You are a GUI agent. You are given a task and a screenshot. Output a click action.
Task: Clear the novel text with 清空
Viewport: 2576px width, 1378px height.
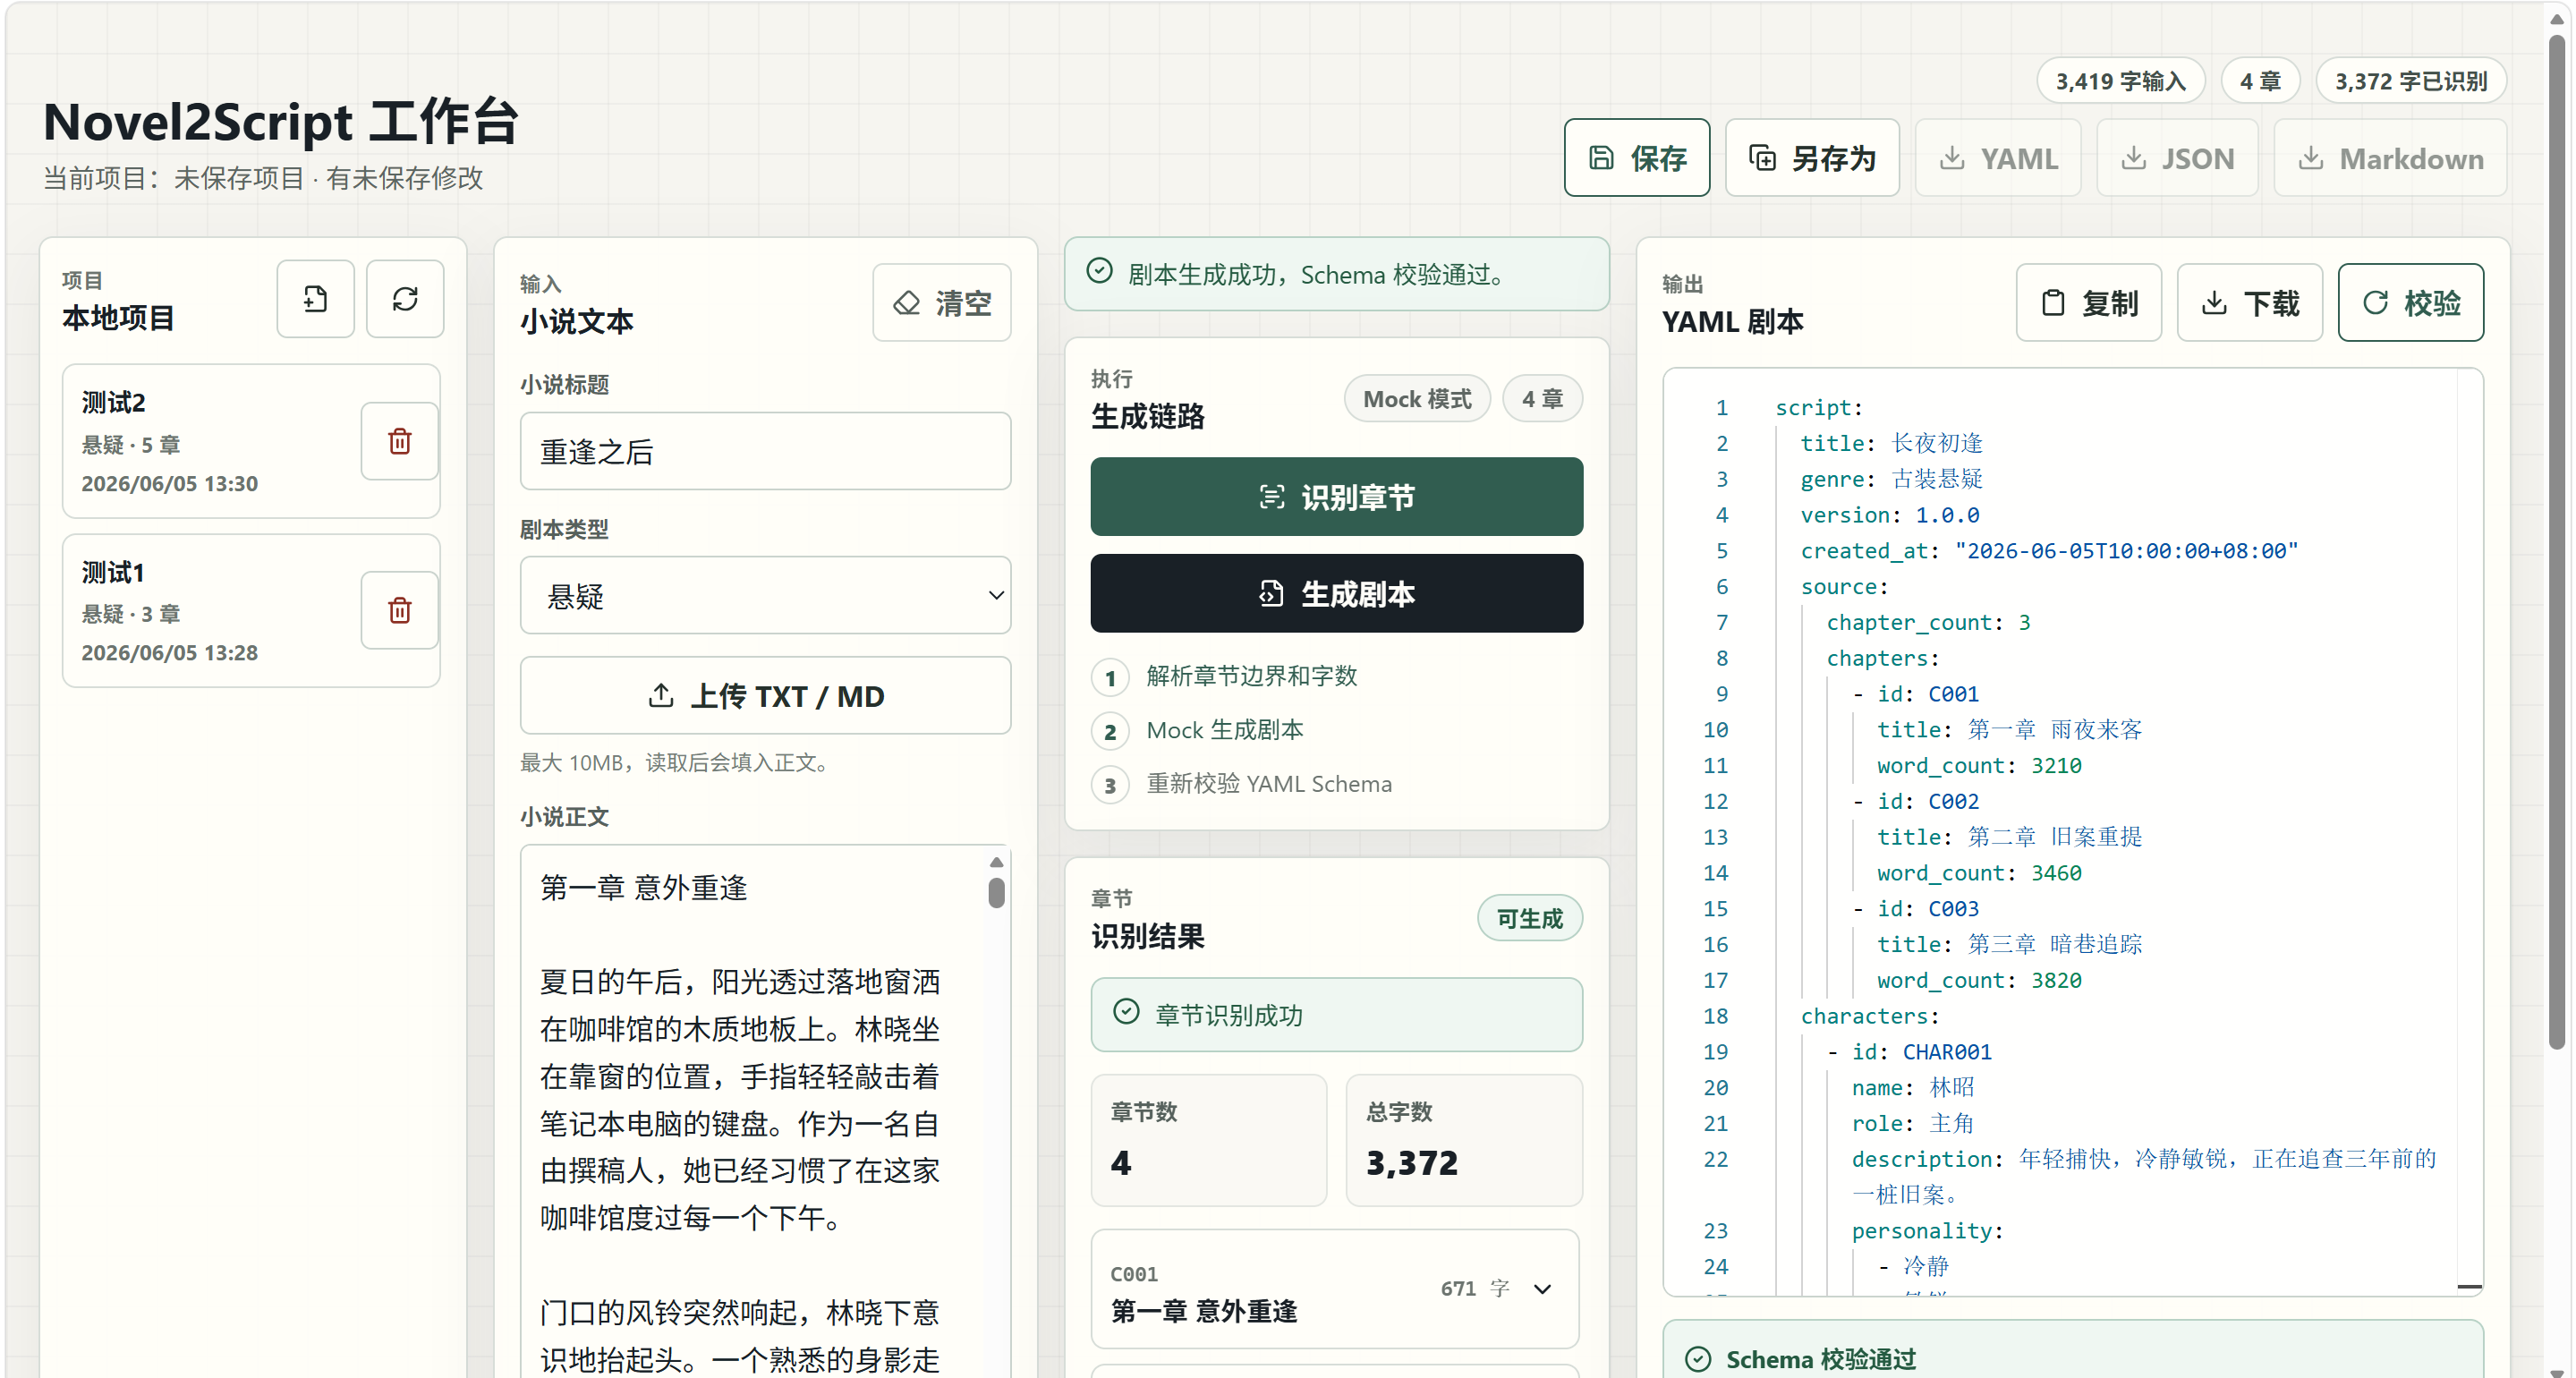(x=942, y=302)
